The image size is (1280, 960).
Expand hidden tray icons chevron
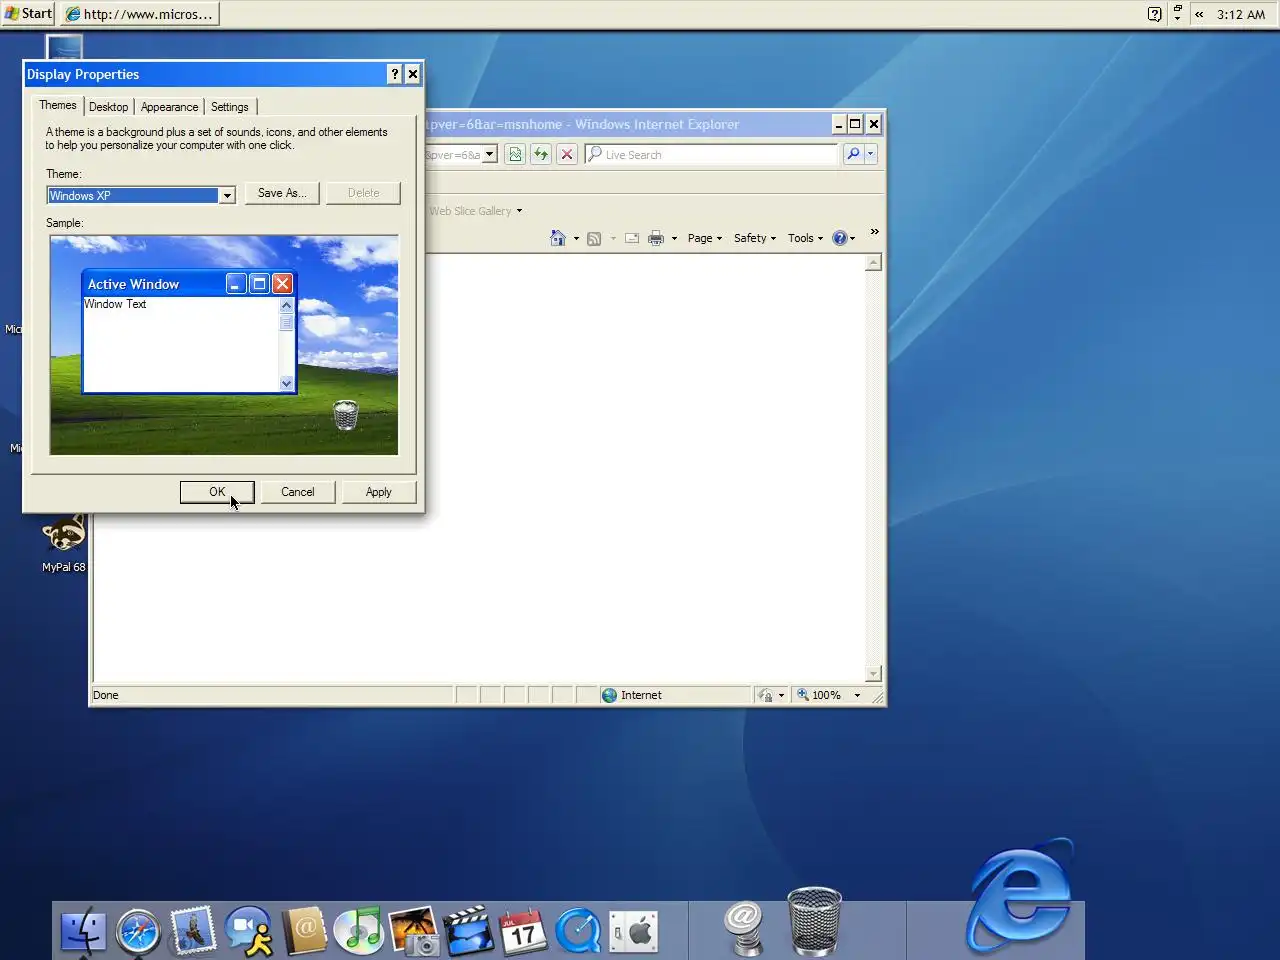(x=1199, y=14)
